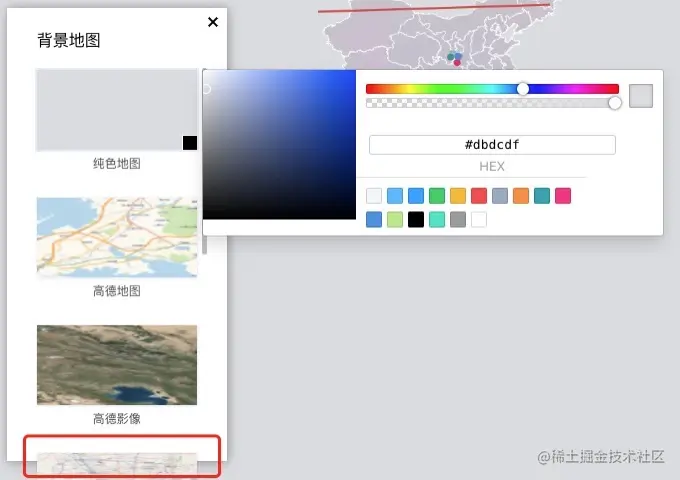Choose the 高德地图 map thumbnail
The image size is (680, 480).
pos(117,237)
